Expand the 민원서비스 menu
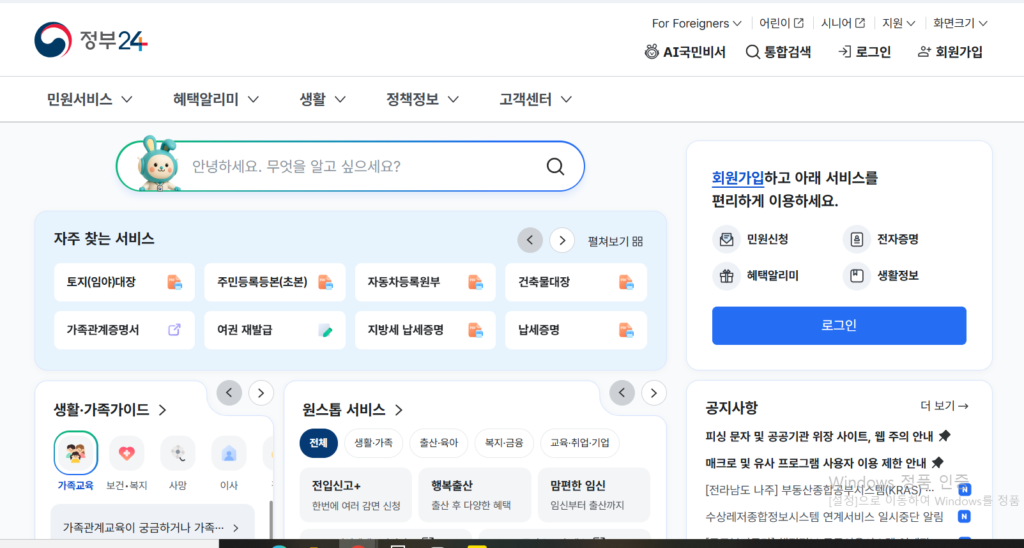This screenshot has height=548, width=1024. 90,99
